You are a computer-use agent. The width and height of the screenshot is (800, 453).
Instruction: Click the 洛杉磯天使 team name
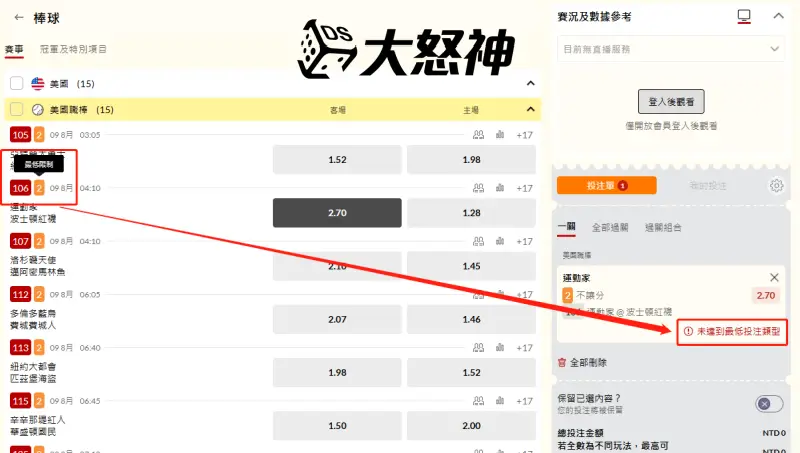coord(33,260)
